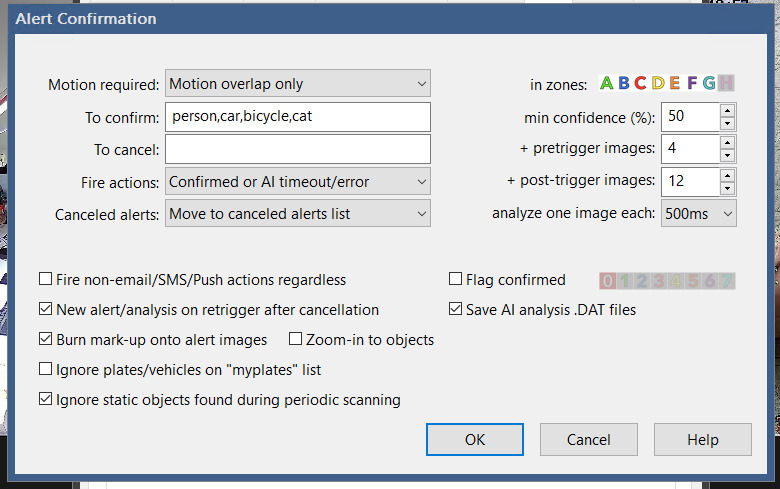Toggle the blue zone B icon

624,83
